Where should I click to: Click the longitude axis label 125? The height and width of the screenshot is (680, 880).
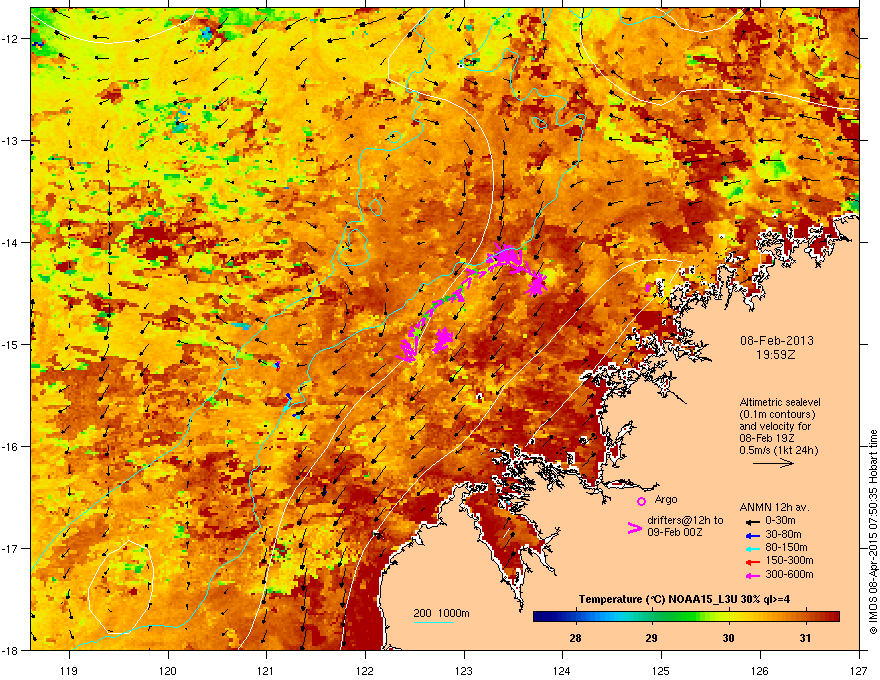661,670
